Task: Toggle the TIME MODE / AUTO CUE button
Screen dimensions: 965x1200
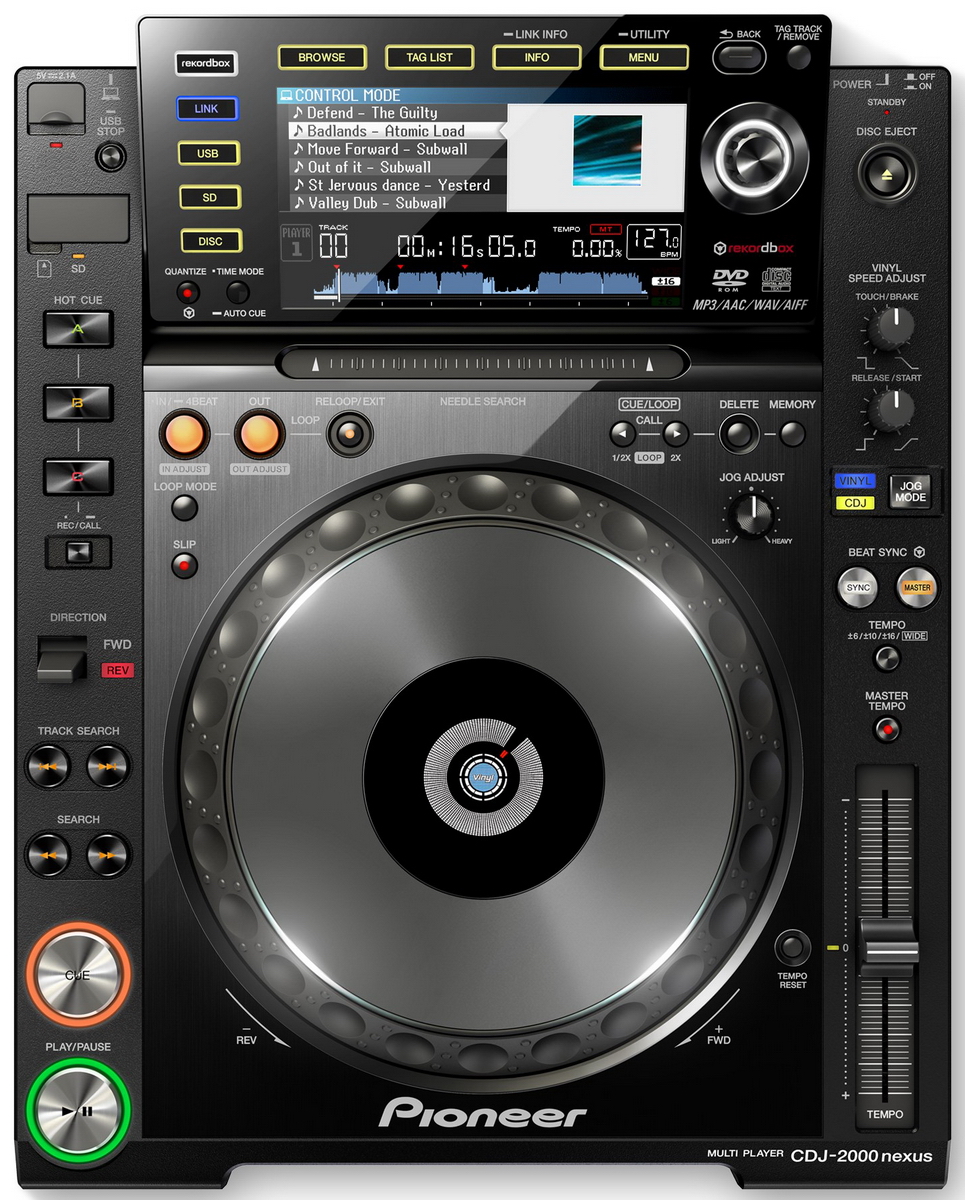Action: (x=238, y=292)
